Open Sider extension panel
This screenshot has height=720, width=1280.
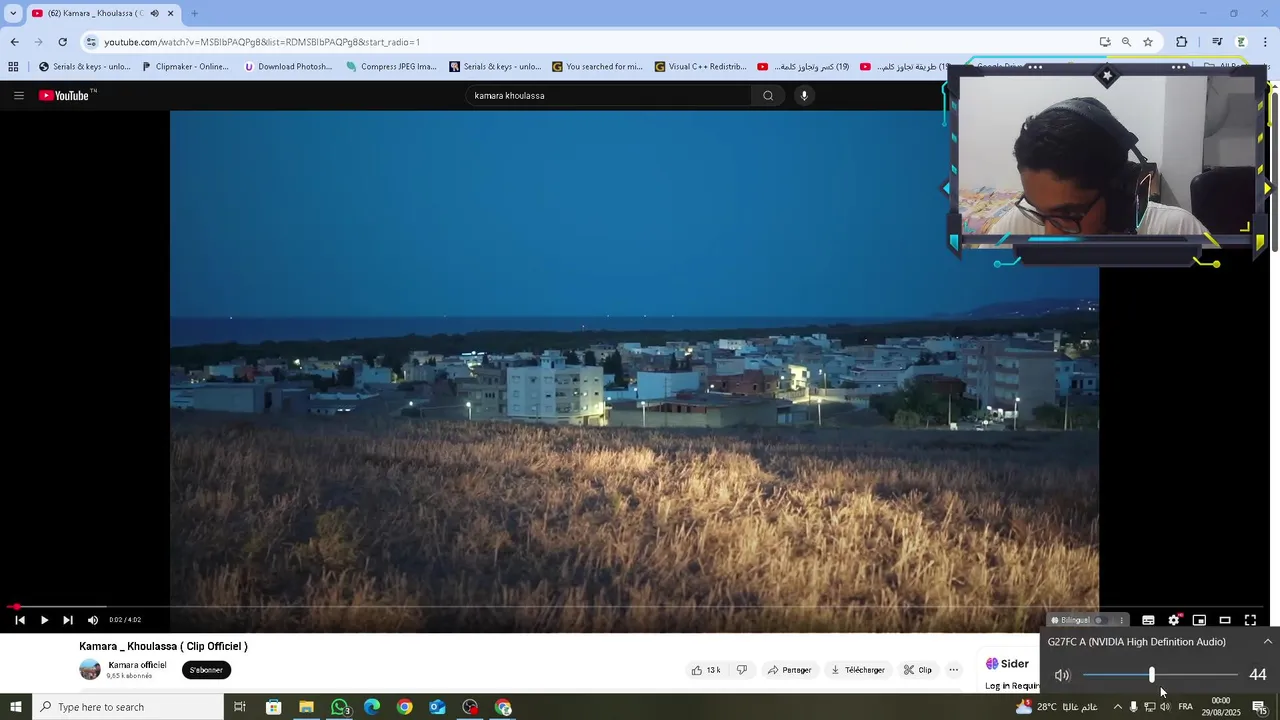click(1008, 664)
